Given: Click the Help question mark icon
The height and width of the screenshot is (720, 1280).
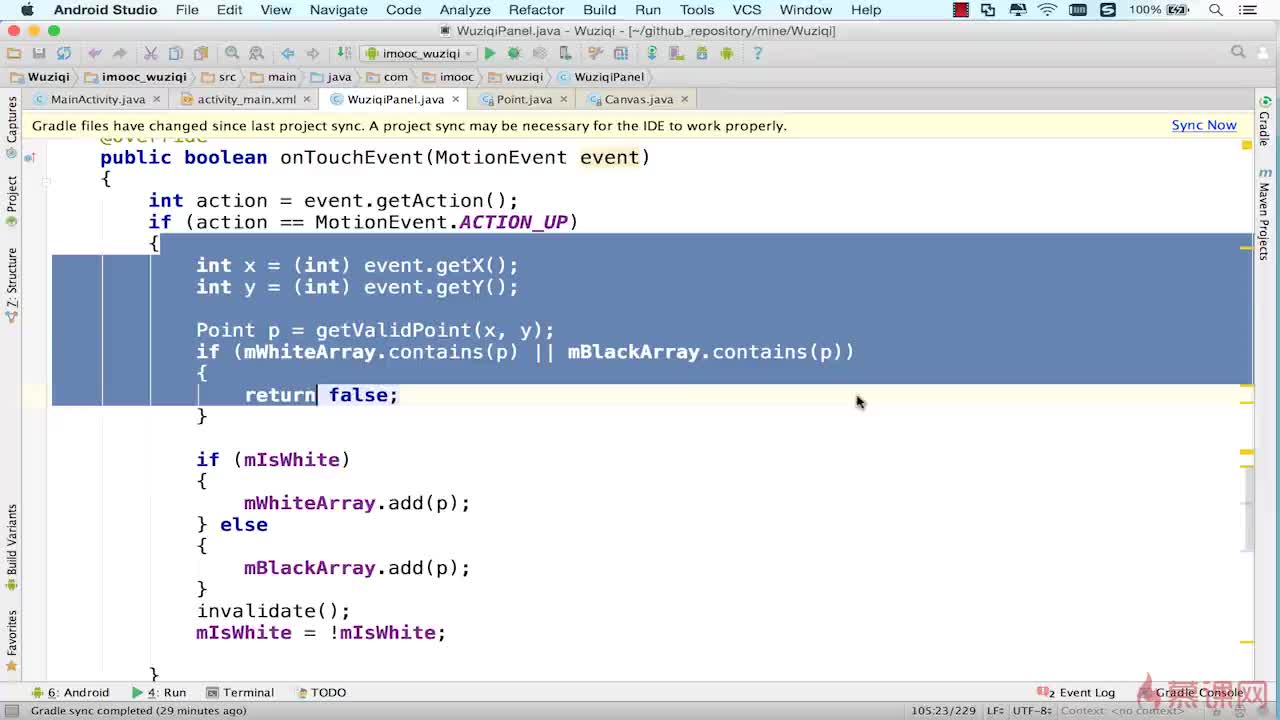Looking at the screenshot, I should (x=757, y=53).
